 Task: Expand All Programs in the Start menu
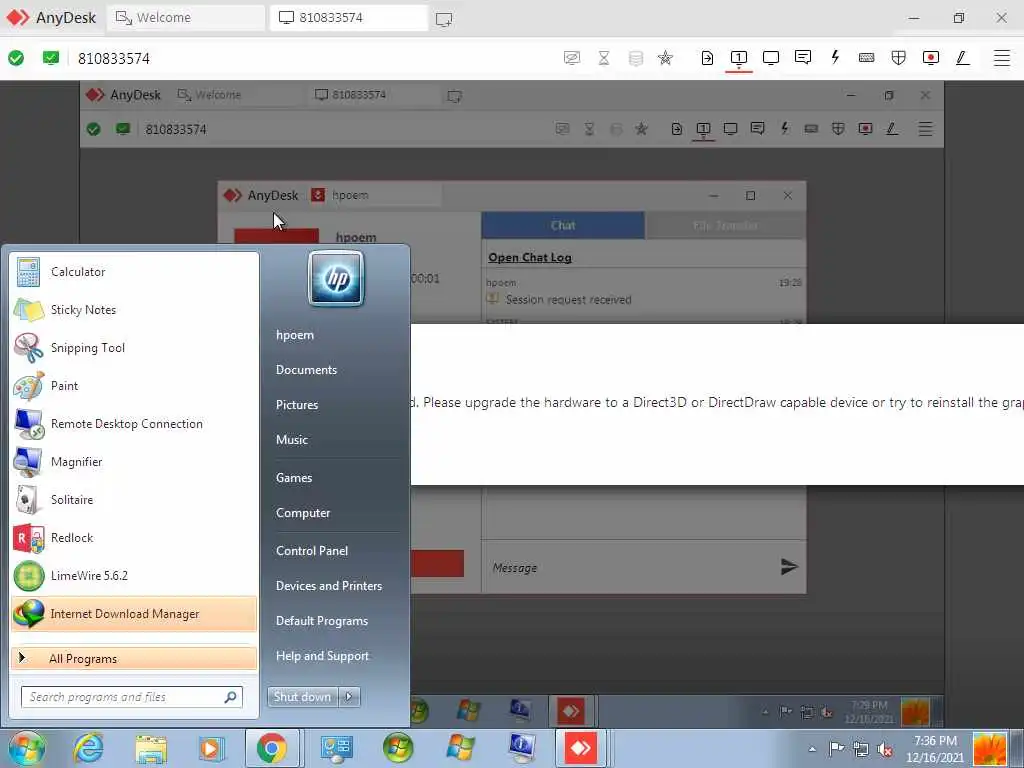click(x=134, y=658)
